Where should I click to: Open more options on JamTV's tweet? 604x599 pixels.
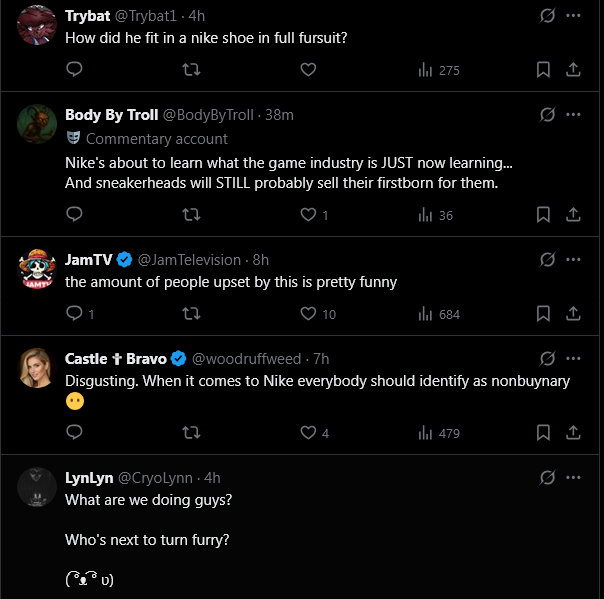coord(574,259)
